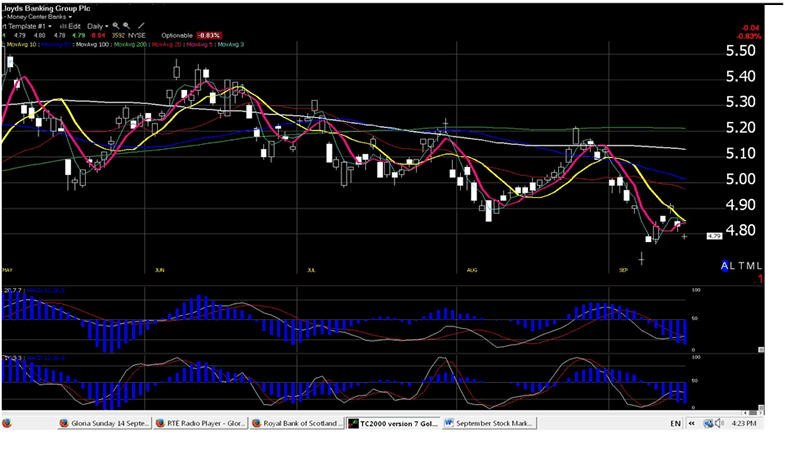The width and height of the screenshot is (800, 476).
Task: Open September Stock Market Word document
Action: coord(490,424)
